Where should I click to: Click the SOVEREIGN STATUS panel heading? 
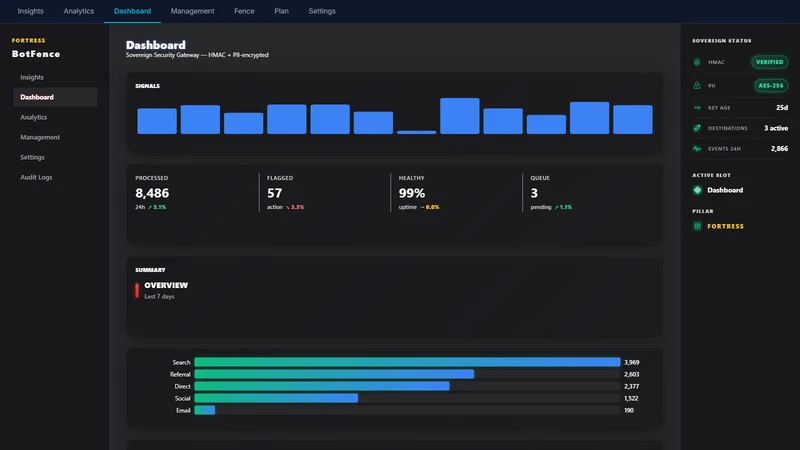point(721,41)
